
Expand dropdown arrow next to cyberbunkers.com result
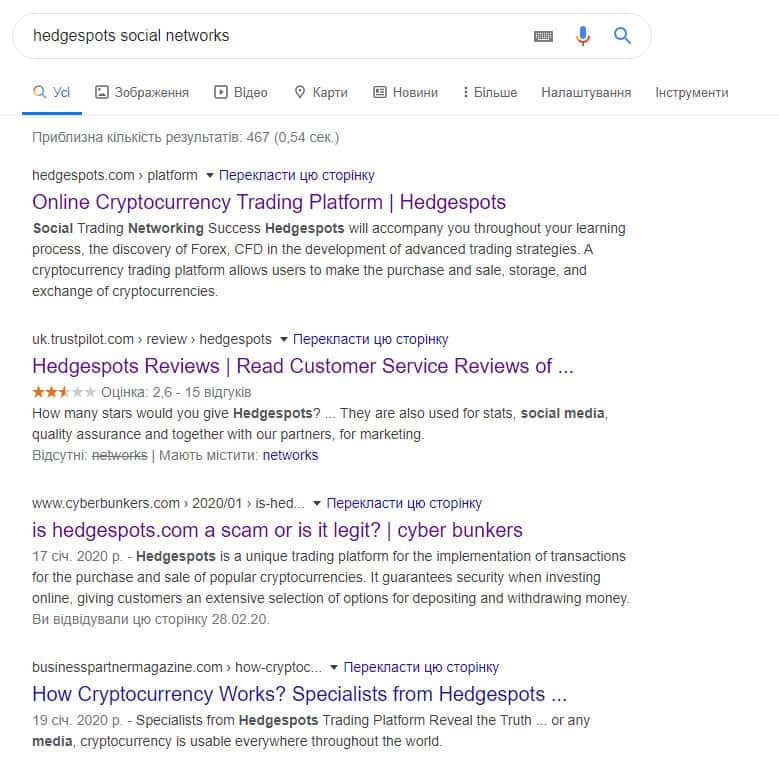click(316, 503)
